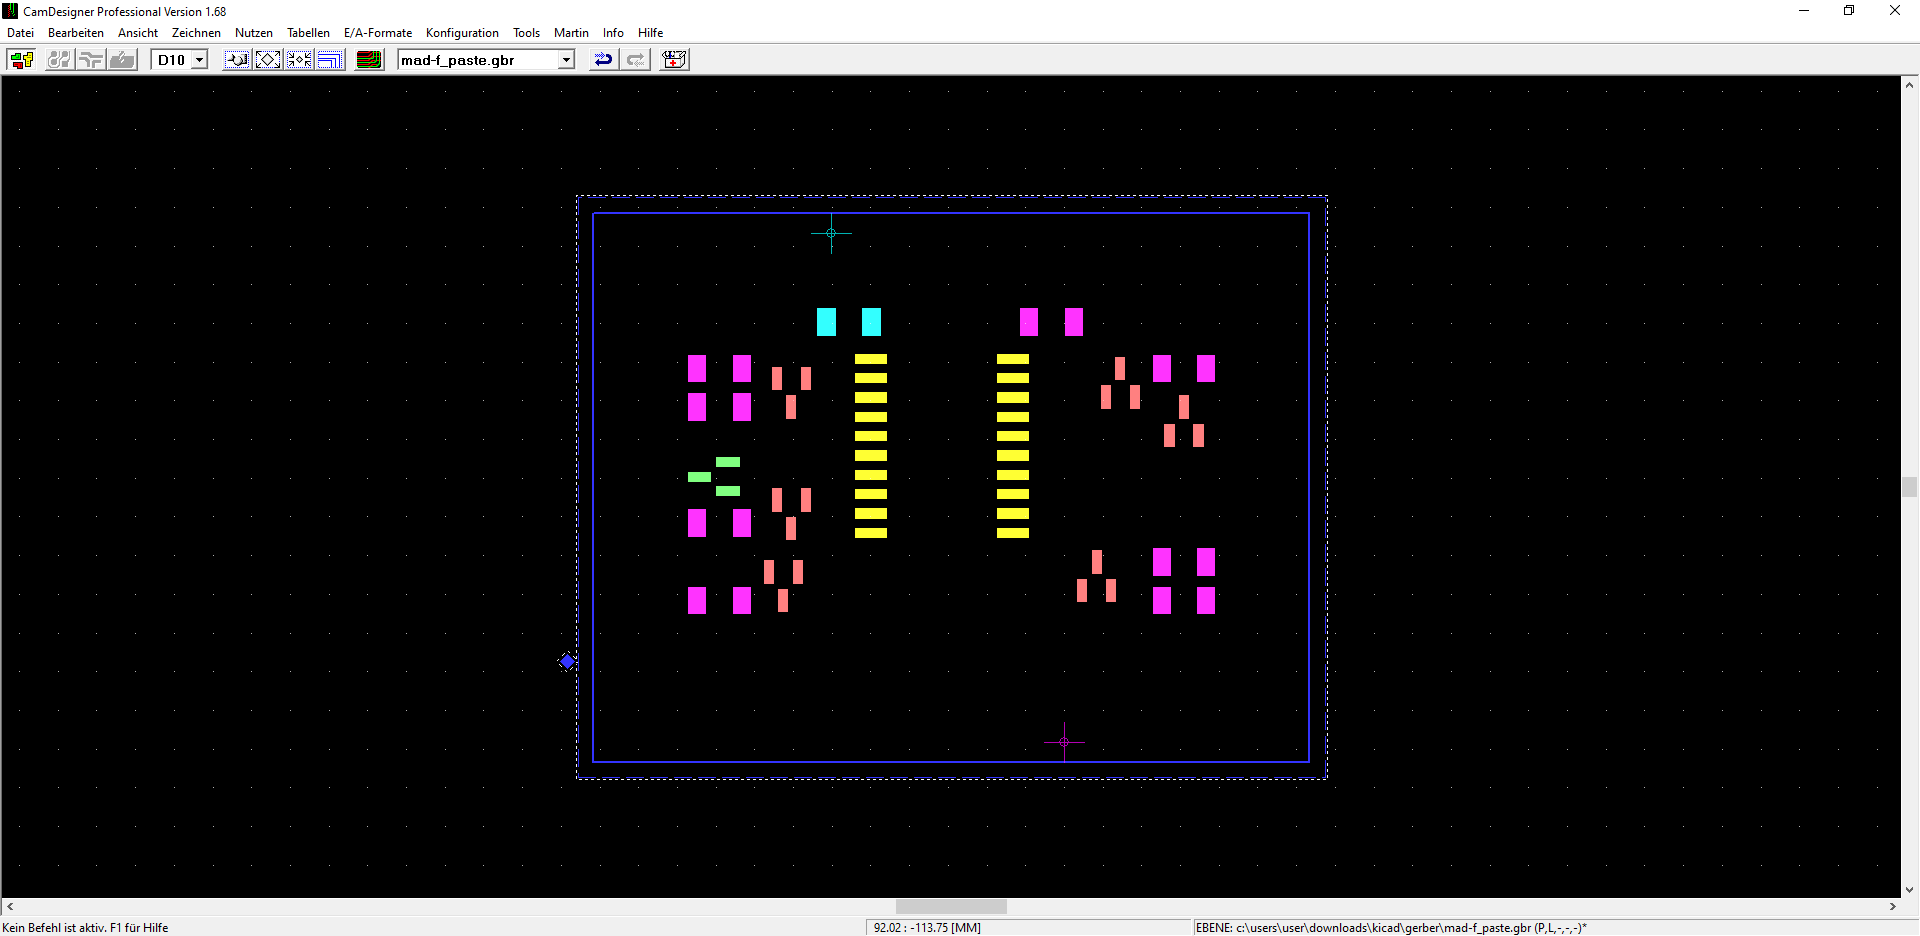Click the horizontal scrollbar thumb
Screen dimensions: 1920x936
point(950,906)
